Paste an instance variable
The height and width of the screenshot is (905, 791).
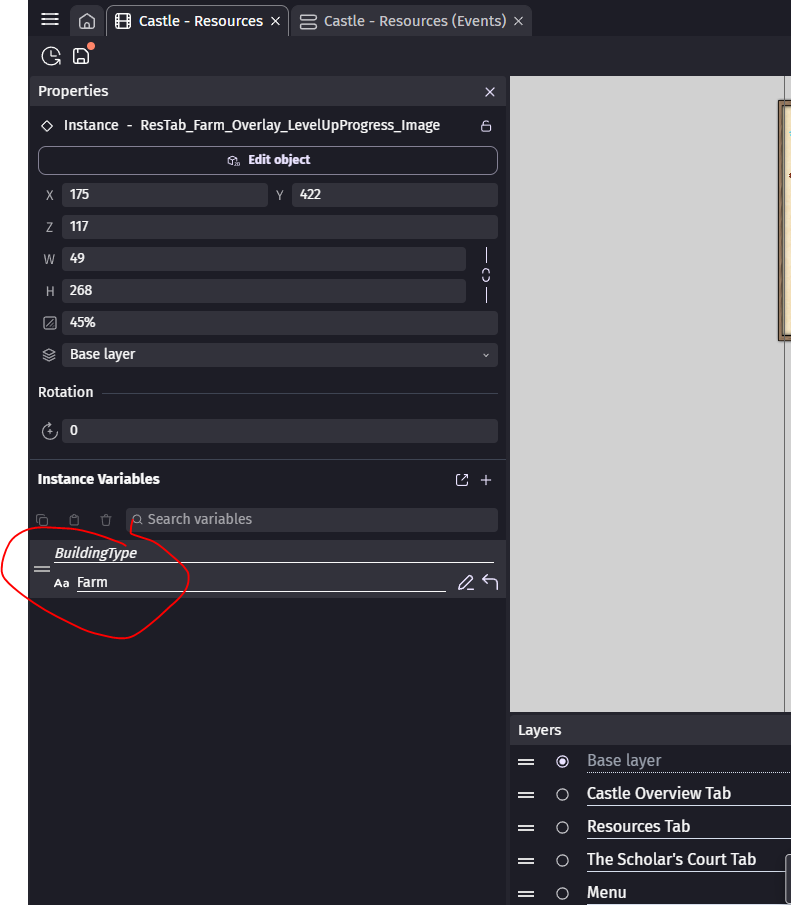(x=74, y=519)
